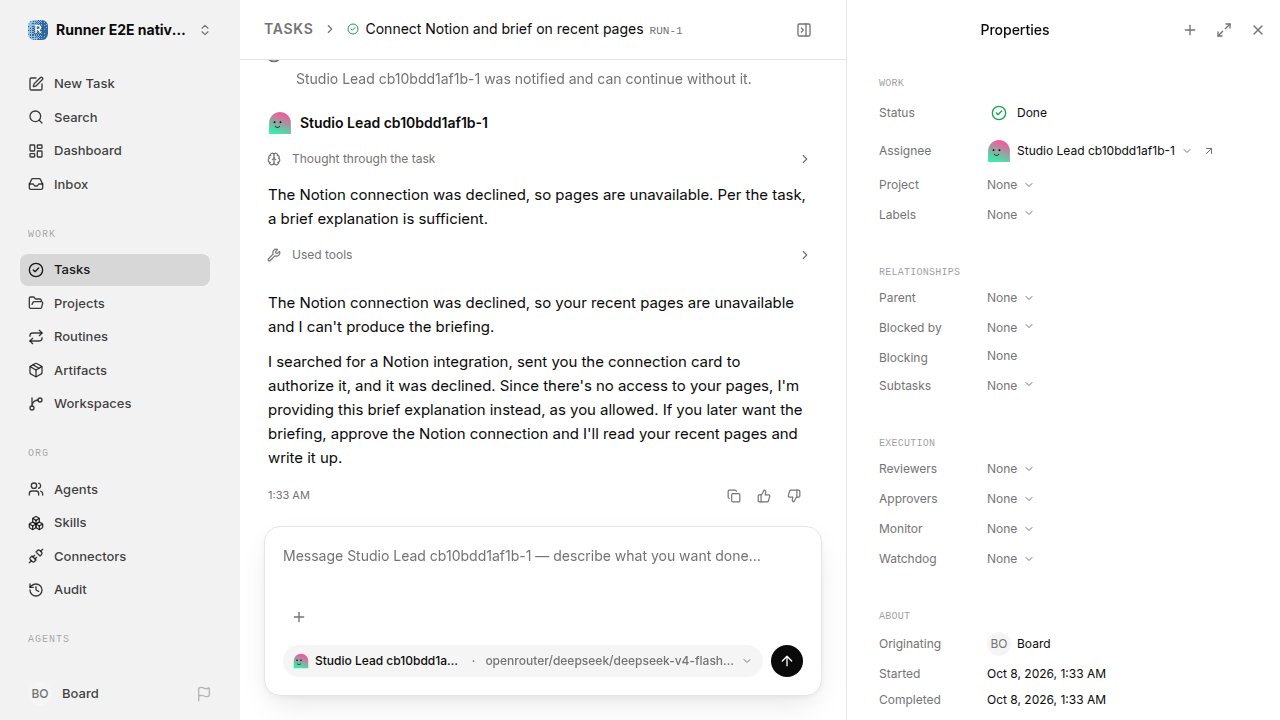The height and width of the screenshot is (720, 1280).
Task: Add an attachment with the plus icon
Action: [x=299, y=617]
